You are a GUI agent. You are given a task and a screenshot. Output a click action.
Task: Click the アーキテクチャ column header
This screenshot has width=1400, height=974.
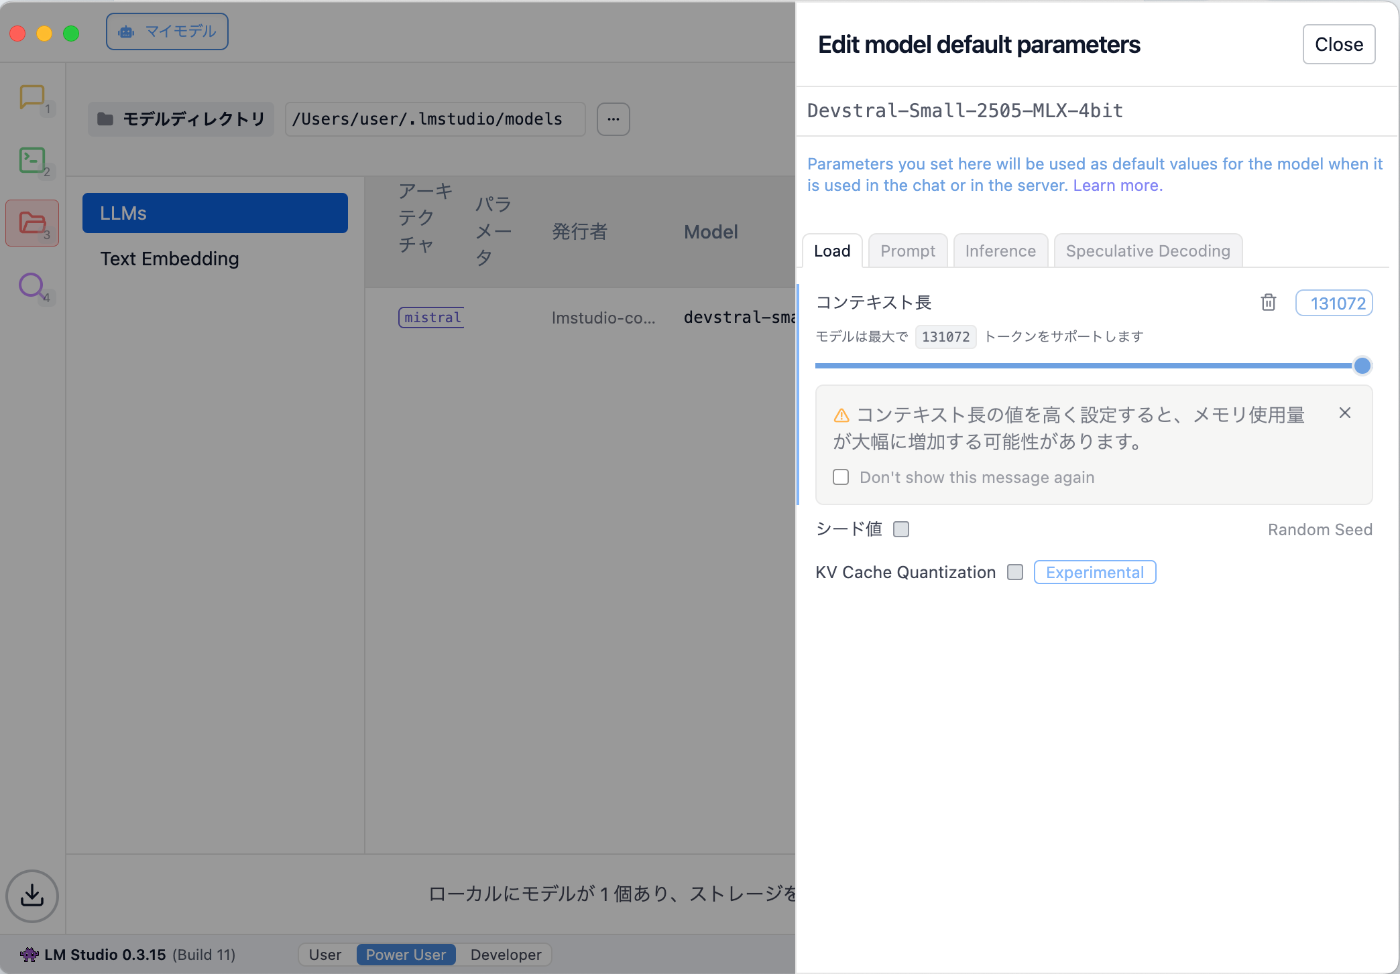[x=426, y=218]
